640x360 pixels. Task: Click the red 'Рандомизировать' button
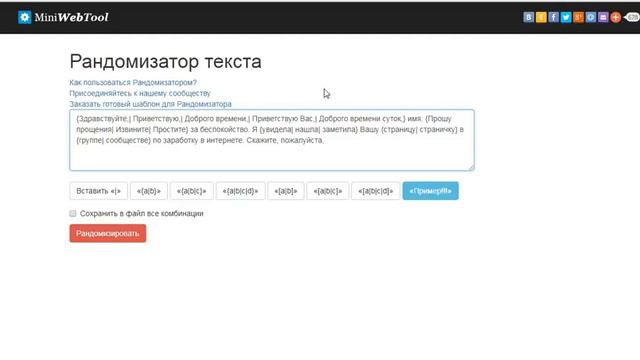(x=108, y=233)
